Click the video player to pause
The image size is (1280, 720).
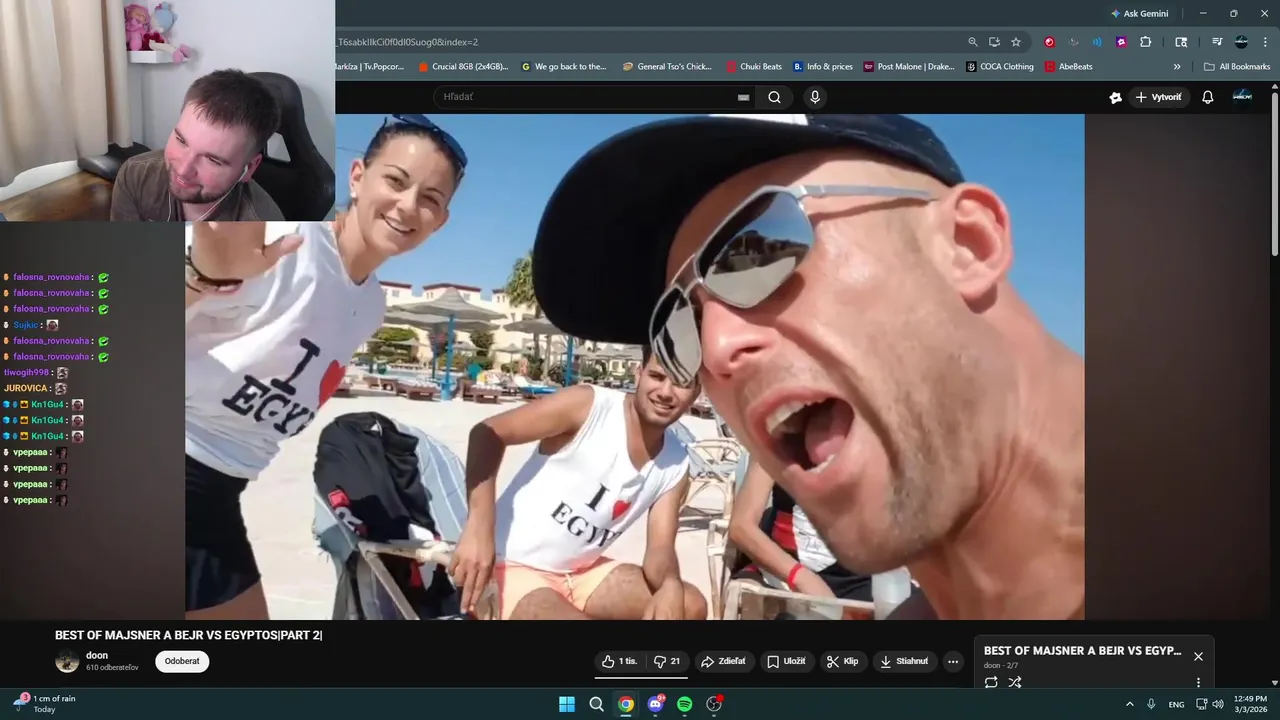pos(634,366)
